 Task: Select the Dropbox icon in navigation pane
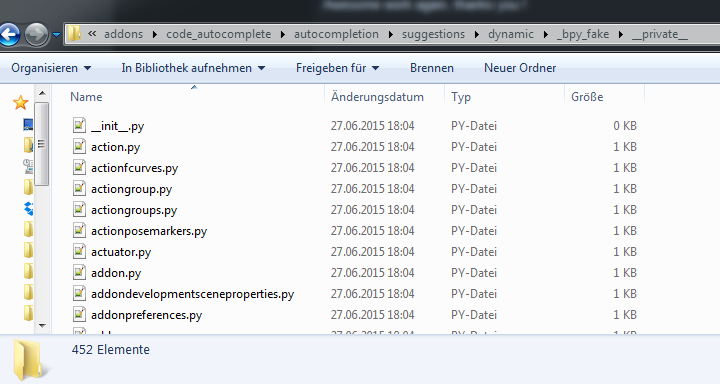(28, 209)
